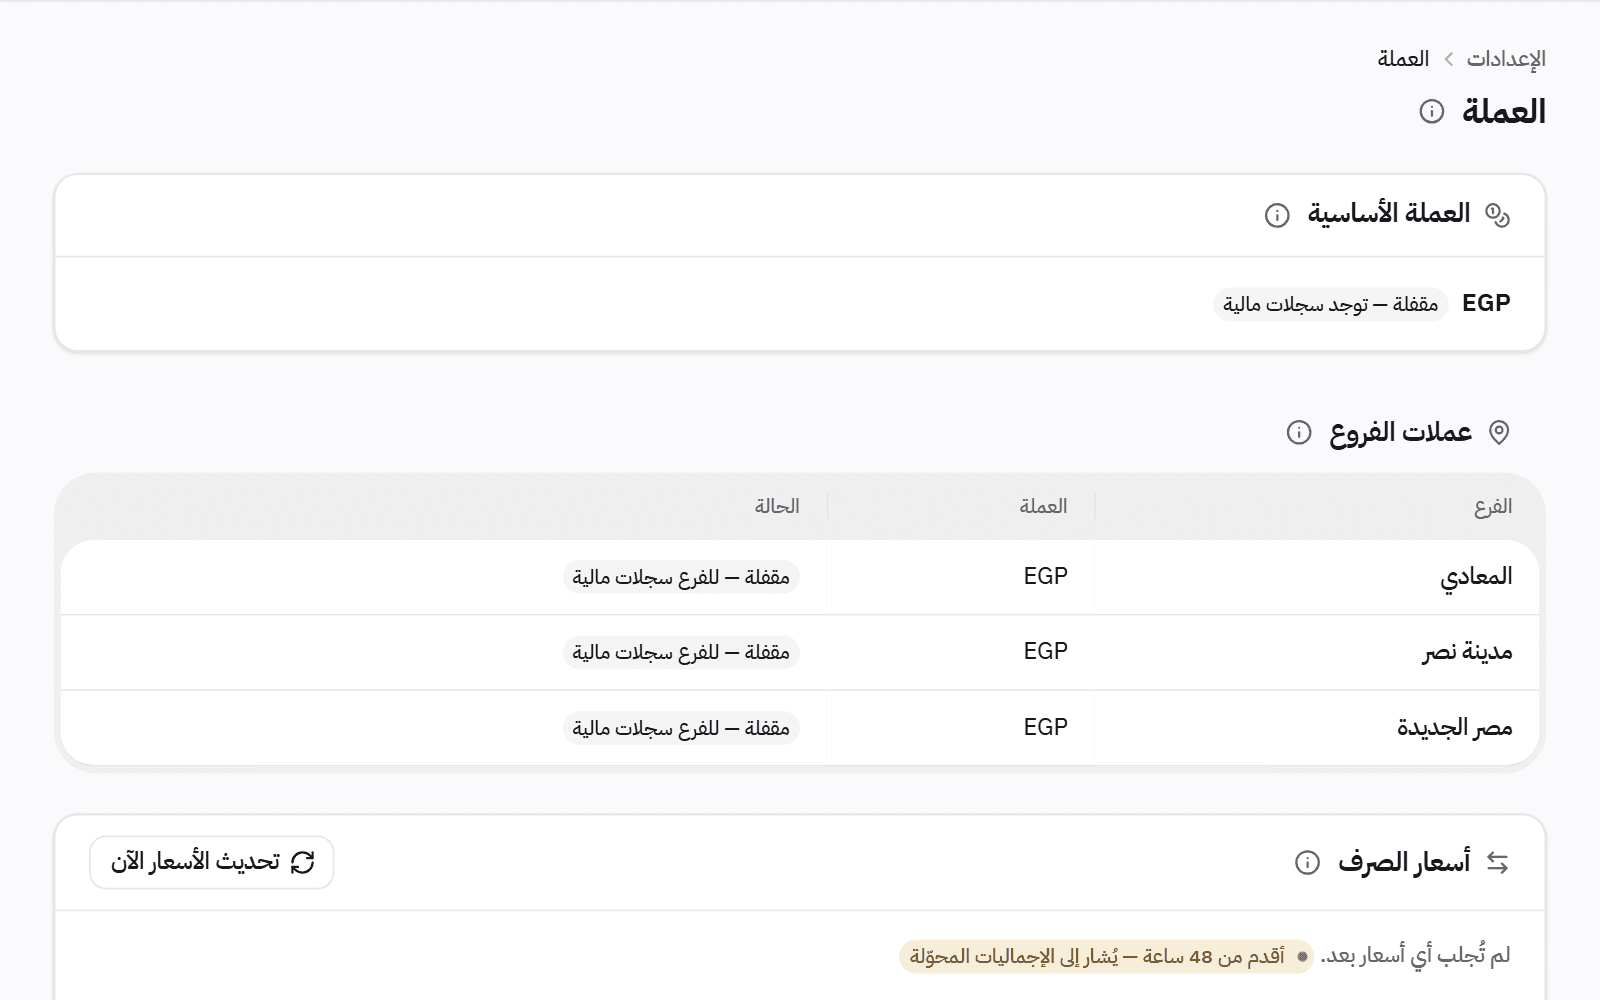Image resolution: width=1600 pixels, height=1000 pixels.
Task: Click العملة breadcrumb item
Action: (1403, 59)
